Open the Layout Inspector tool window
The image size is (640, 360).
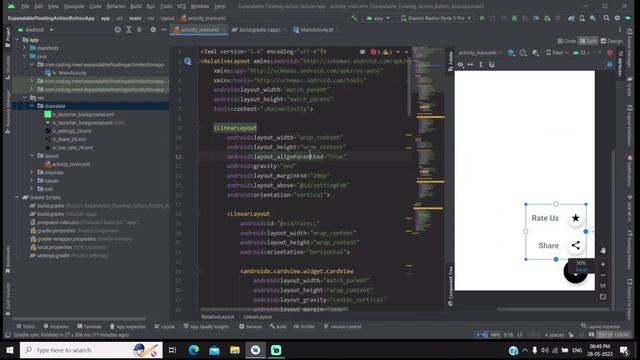click(x=600, y=327)
